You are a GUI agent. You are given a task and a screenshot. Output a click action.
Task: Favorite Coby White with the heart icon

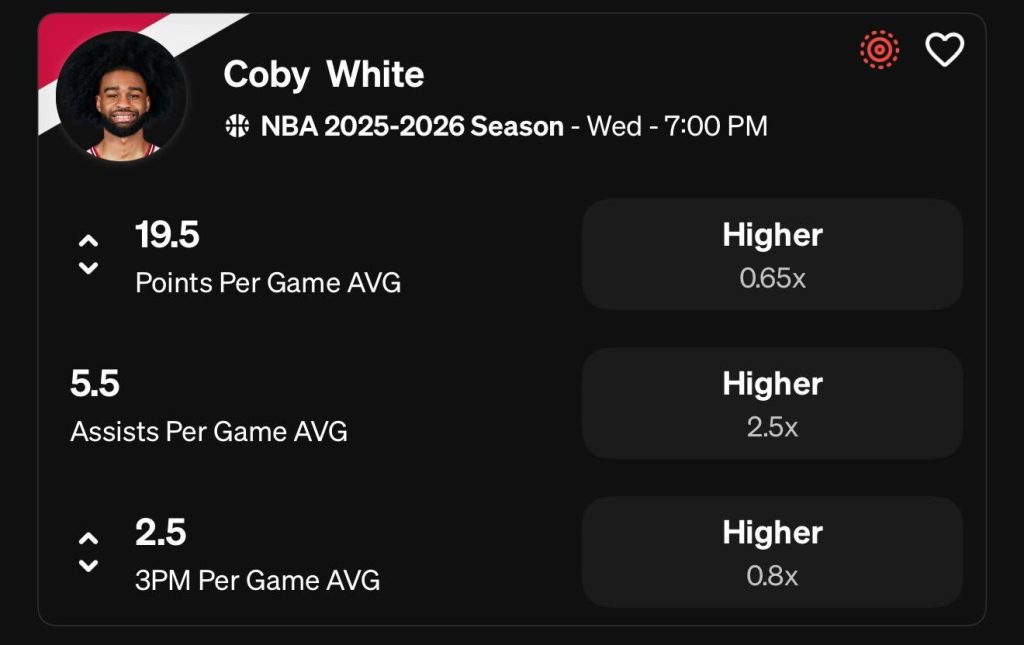944,49
